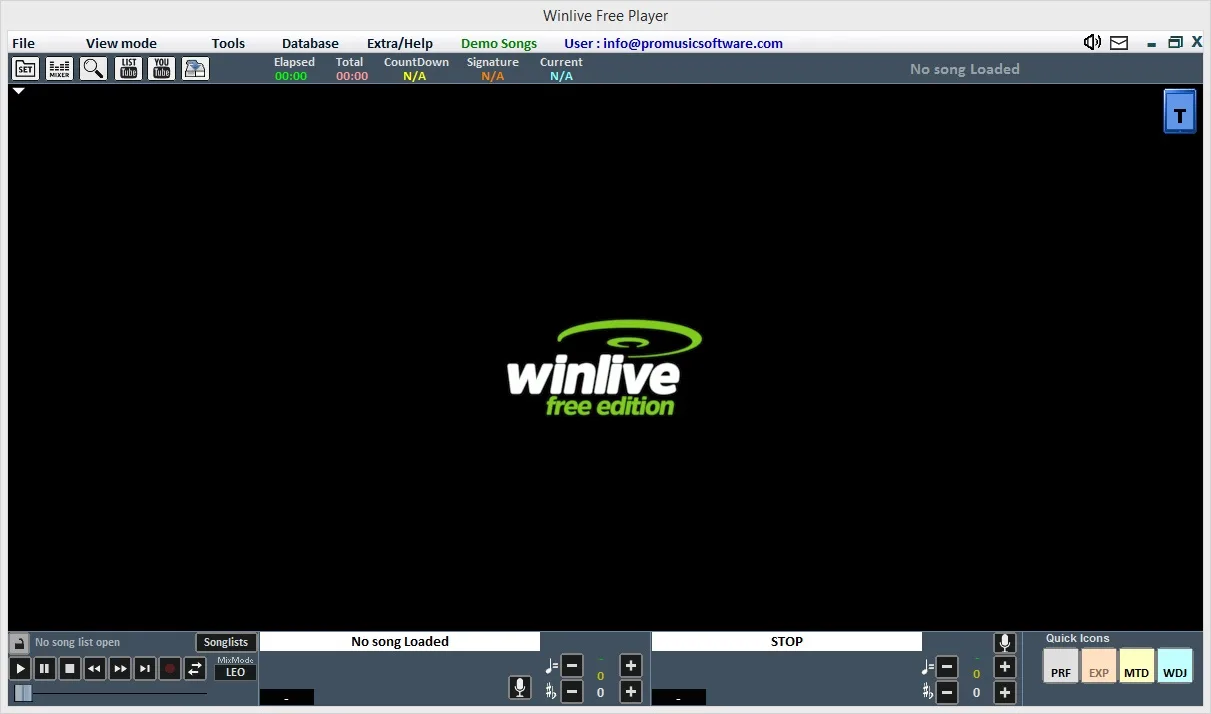The height and width of the screenshot is (714, 1211).
Task: Decrease tempo on the left player
Action: [x=572, y=666]
